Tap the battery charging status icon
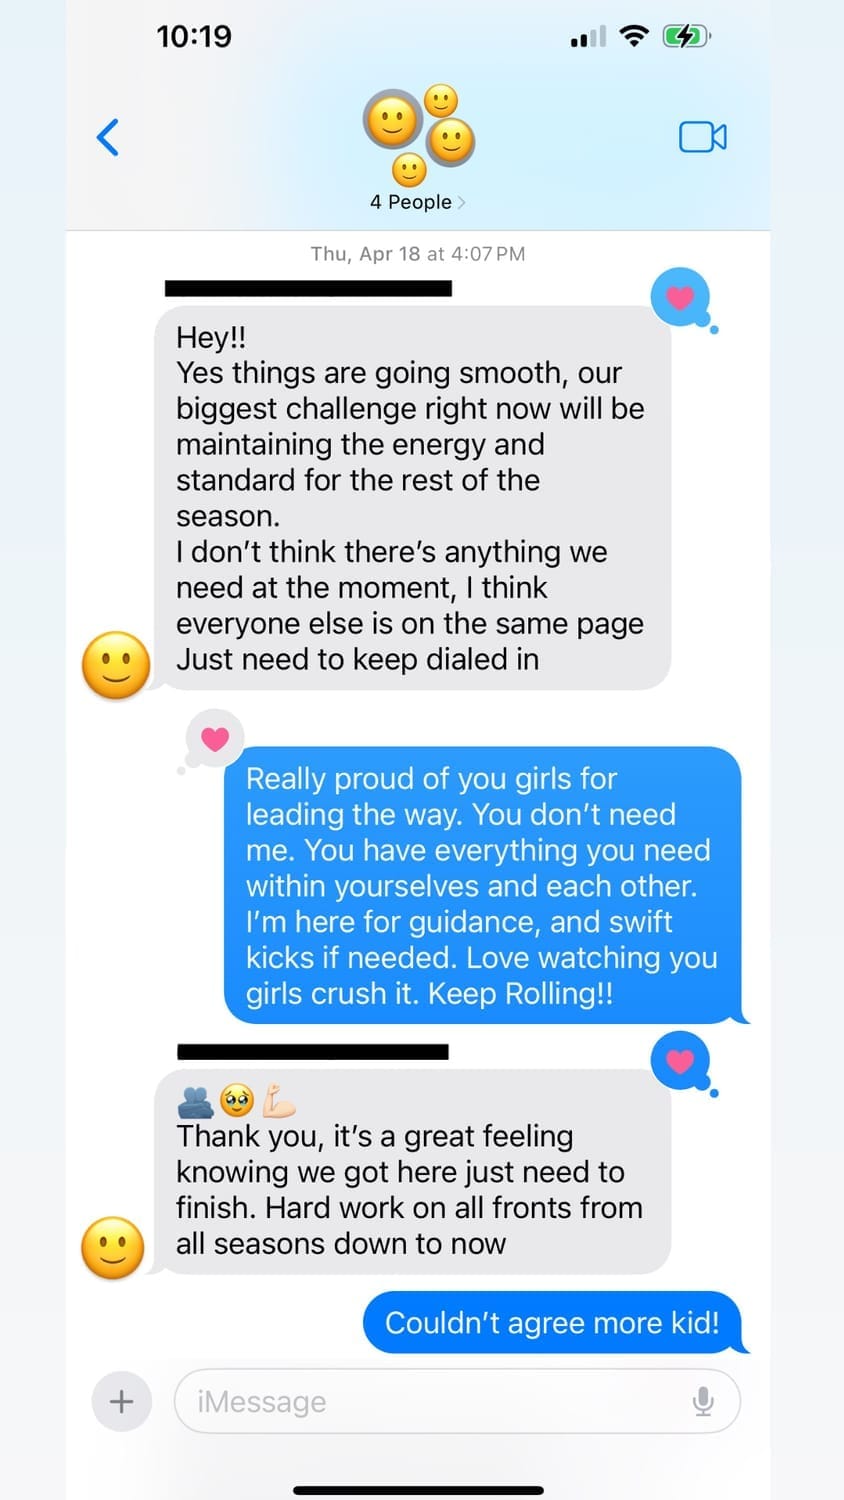 (687, 37)
